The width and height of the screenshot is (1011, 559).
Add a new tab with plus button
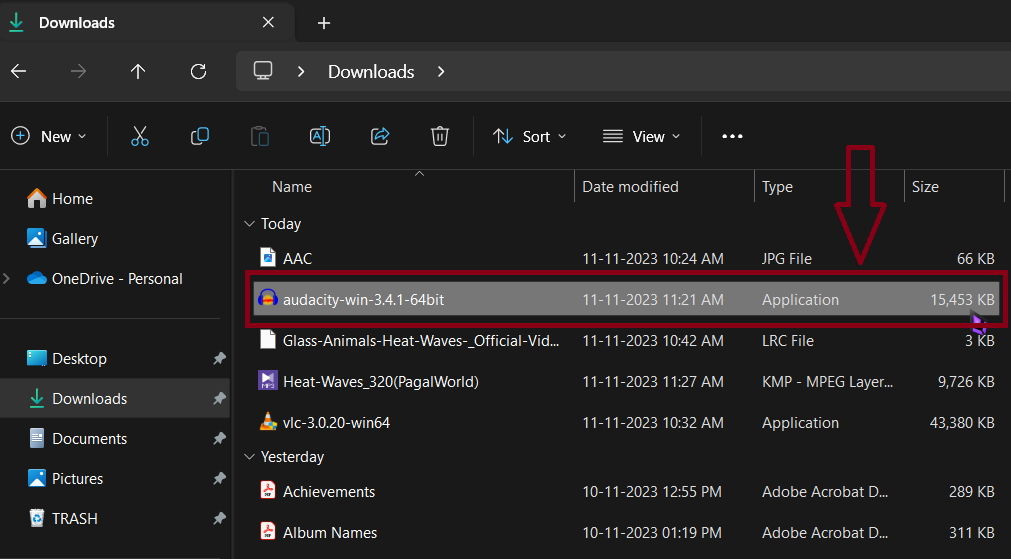(x=323, y=23)
